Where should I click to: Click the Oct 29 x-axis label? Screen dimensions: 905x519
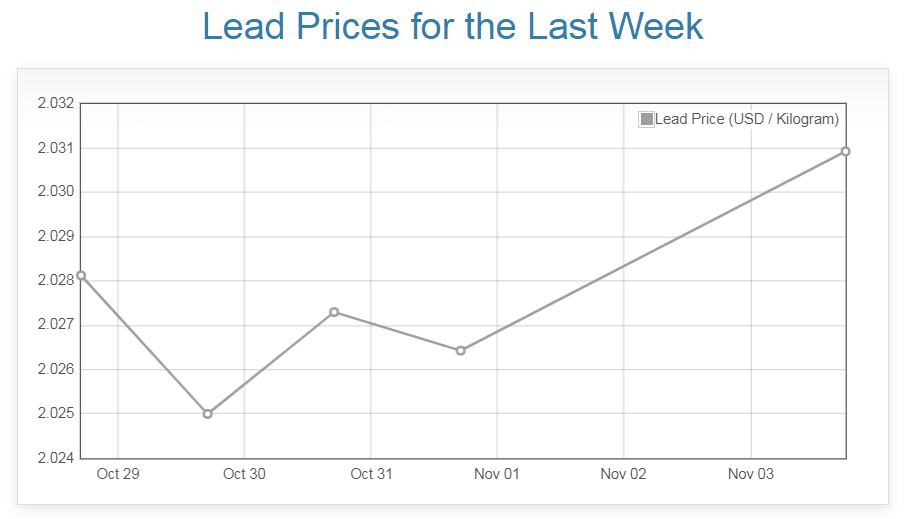[x=118, y=474]
